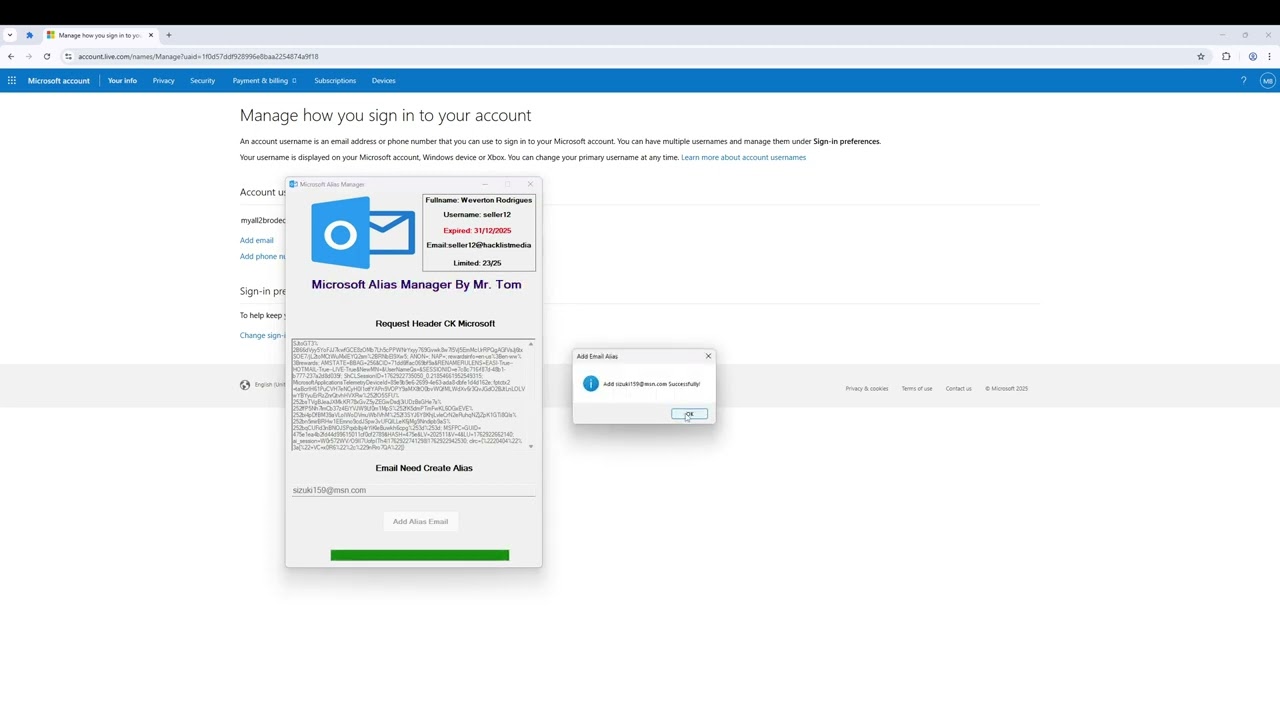The width and height of the screenshot is (1280, 720).
Task: Open the Privacy & cookies footer link
Action: coord(866,388)
